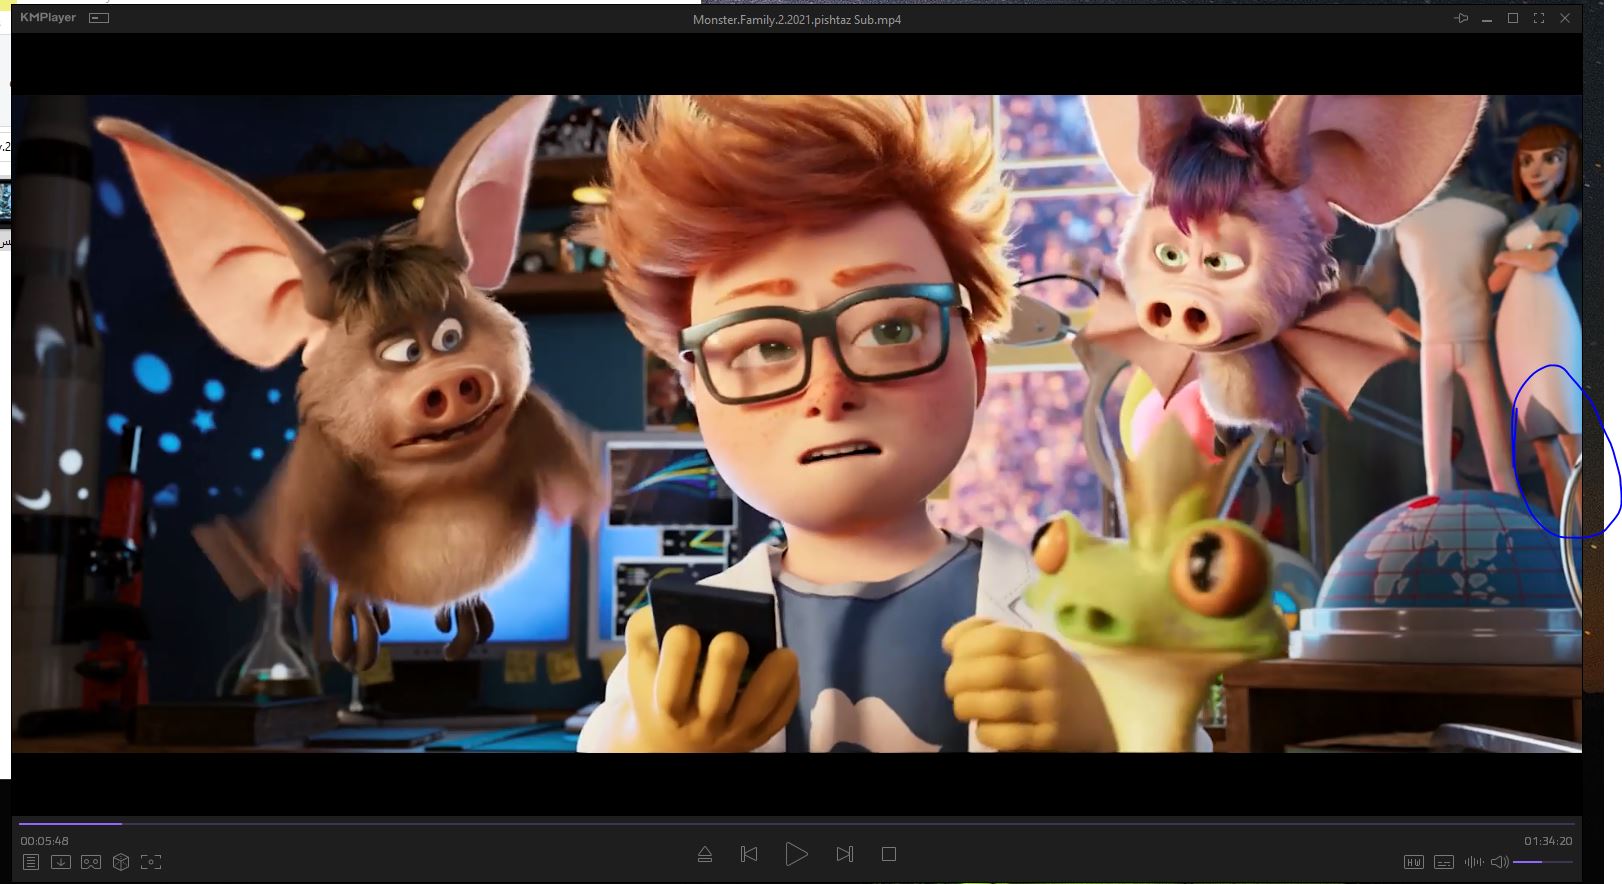Play the paused video
The height and width of the screenshot is (884, 1622).
(796, 854)
